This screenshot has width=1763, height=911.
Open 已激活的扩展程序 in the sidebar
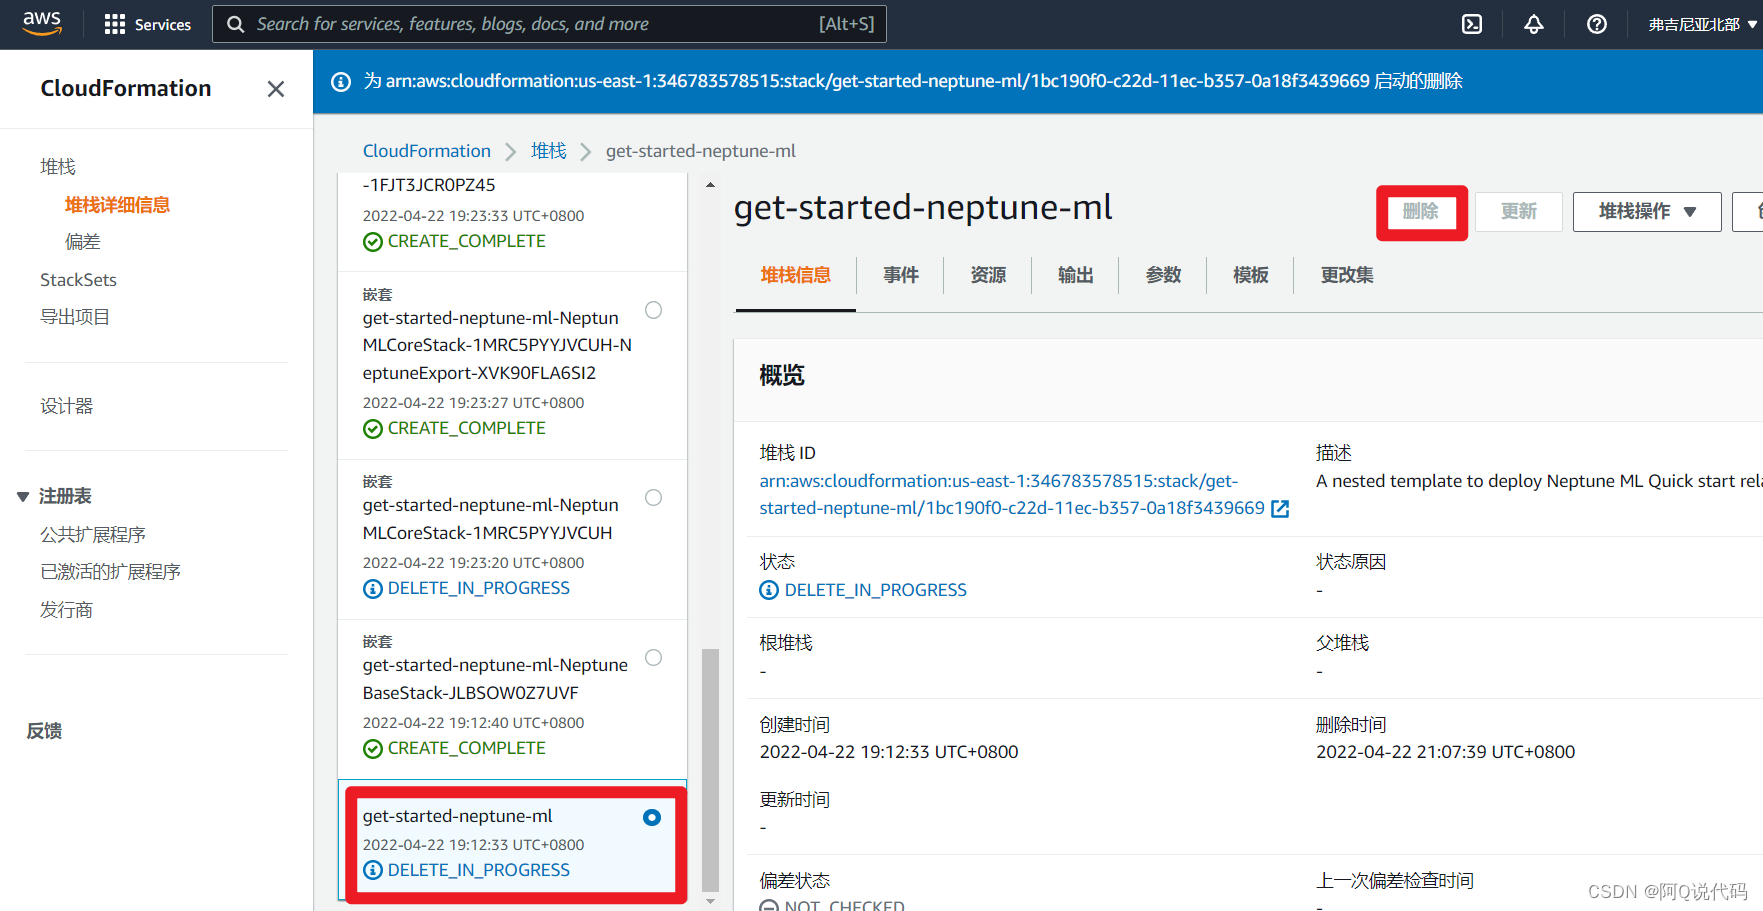(x=110, y=572)
